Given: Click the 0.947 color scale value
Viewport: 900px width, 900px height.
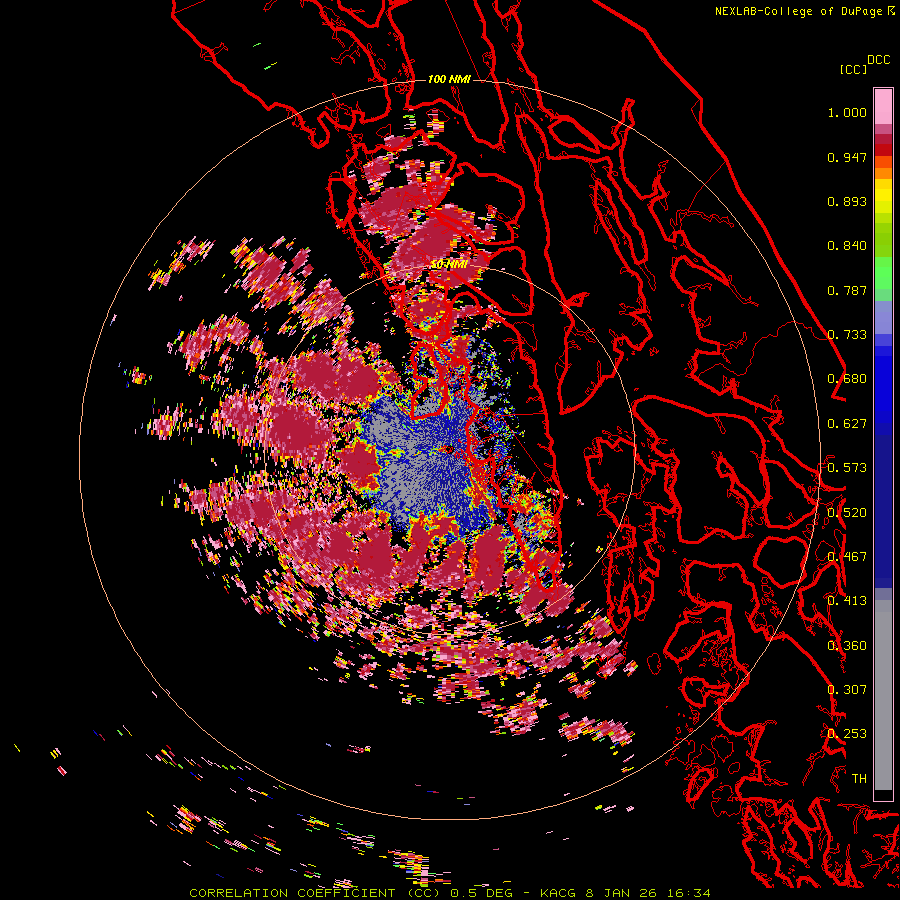Looking at the screenshot, I should point(847,157).
